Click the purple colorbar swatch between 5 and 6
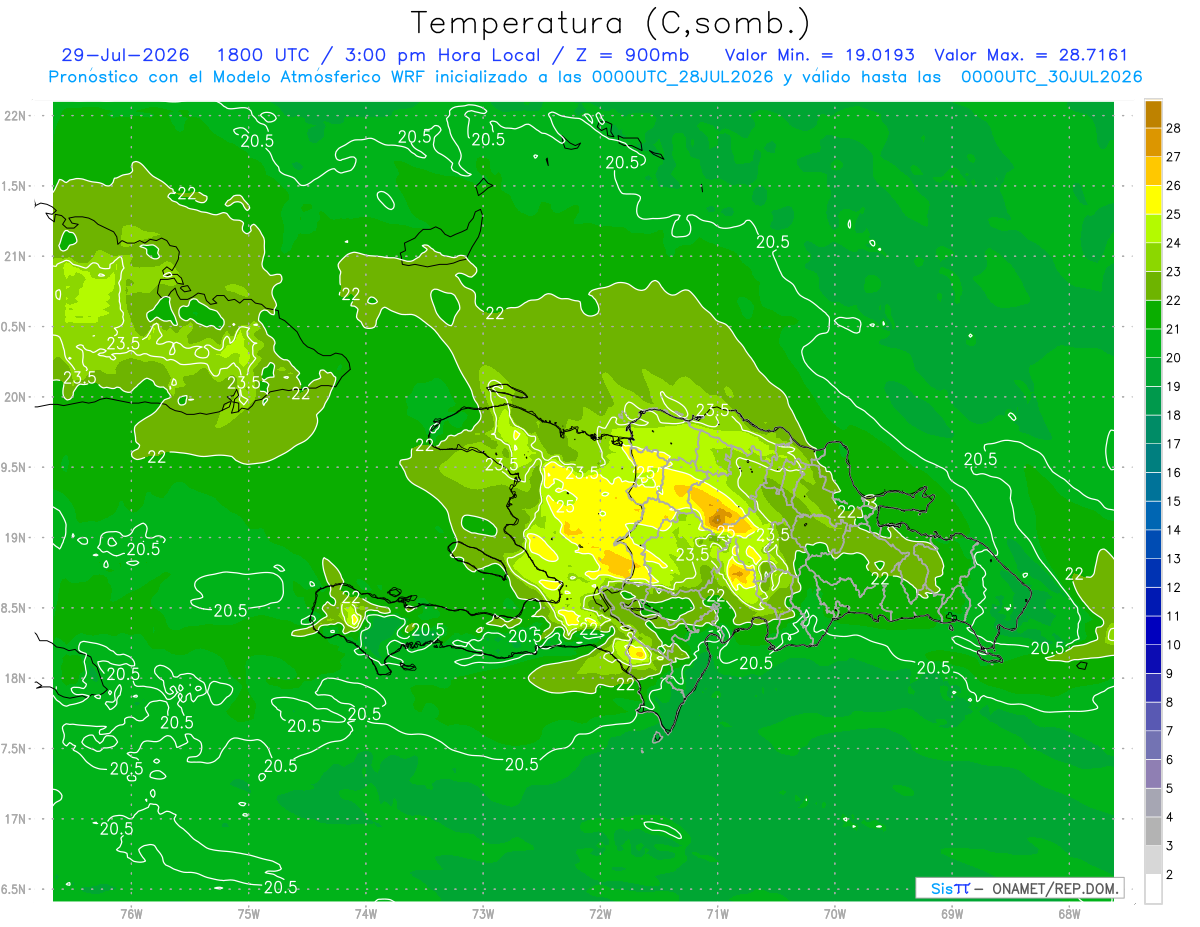1200x927 pixels. coord(1153,775)
